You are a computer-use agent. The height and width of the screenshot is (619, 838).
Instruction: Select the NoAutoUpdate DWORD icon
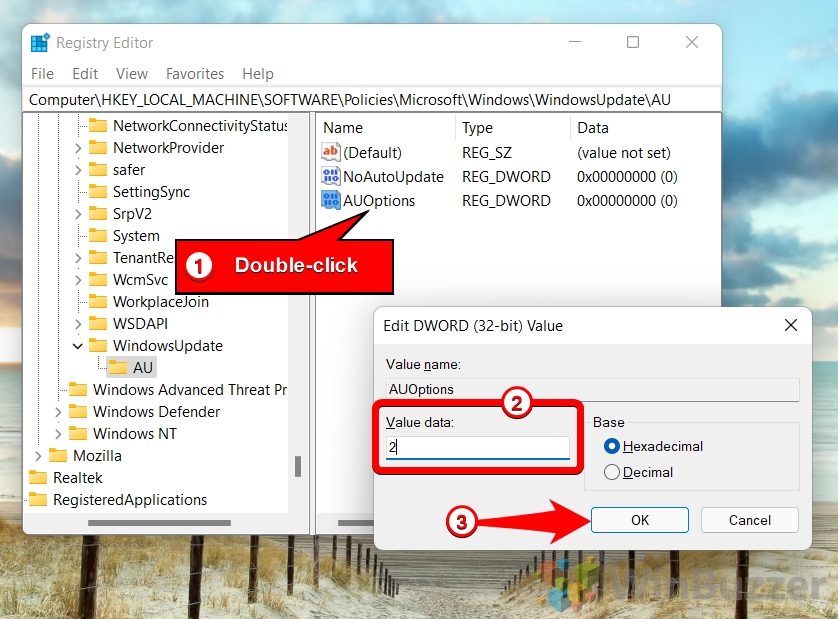coord(331,176)
